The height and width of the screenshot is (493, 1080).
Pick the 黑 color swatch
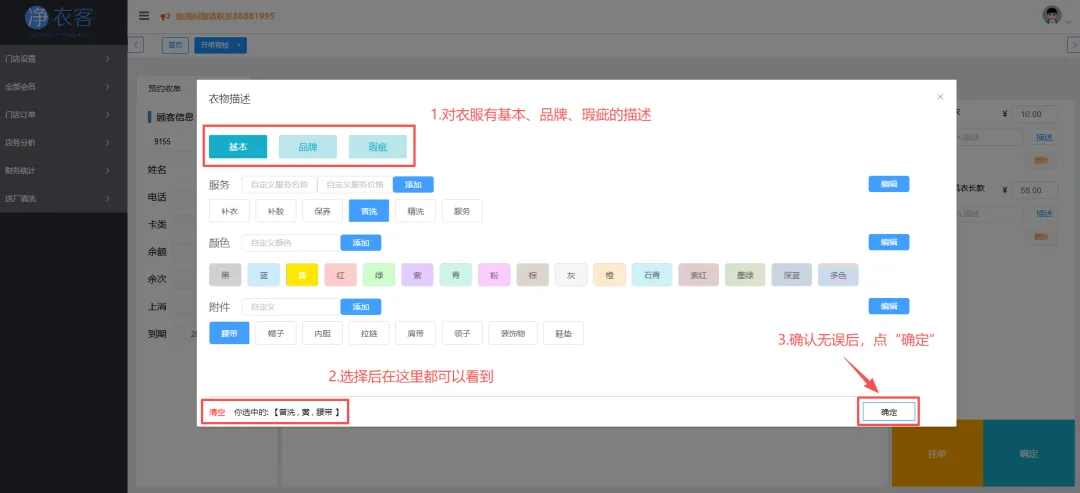pyautogui.click(x=225, y=275)
